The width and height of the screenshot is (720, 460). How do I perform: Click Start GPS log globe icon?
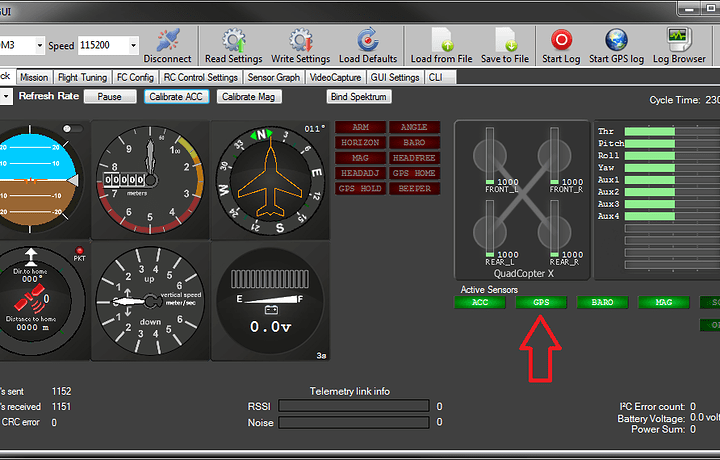coord(616,40)
